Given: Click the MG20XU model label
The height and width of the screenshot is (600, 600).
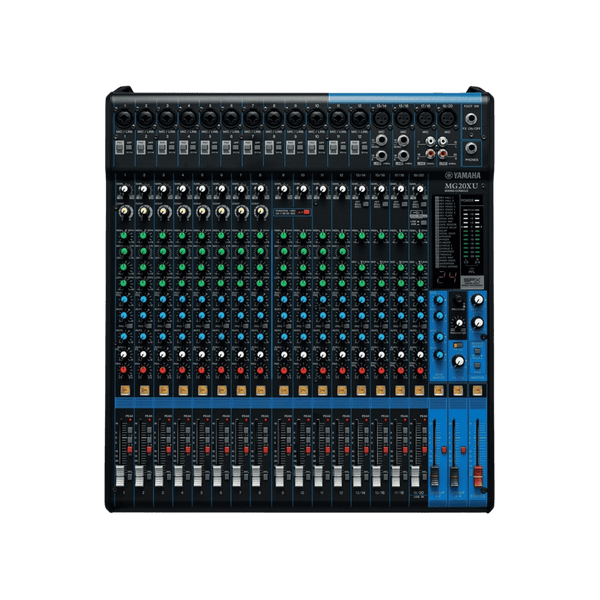Looking at the screenshot, I should (x=461, y=186).
